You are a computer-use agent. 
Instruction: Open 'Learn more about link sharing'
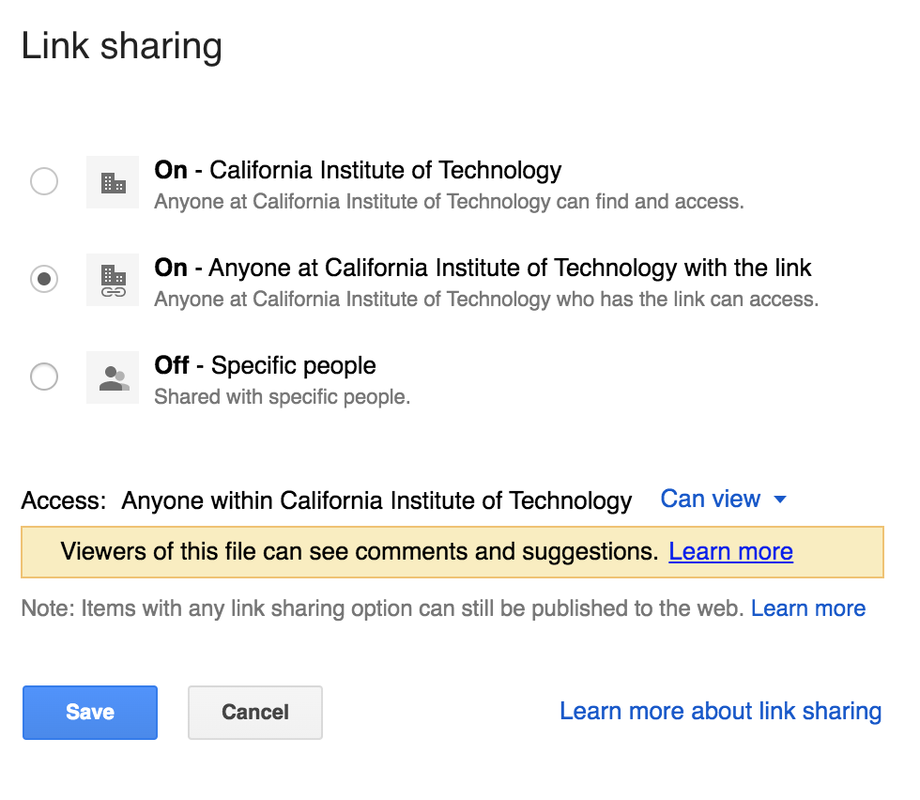point(720,711)
